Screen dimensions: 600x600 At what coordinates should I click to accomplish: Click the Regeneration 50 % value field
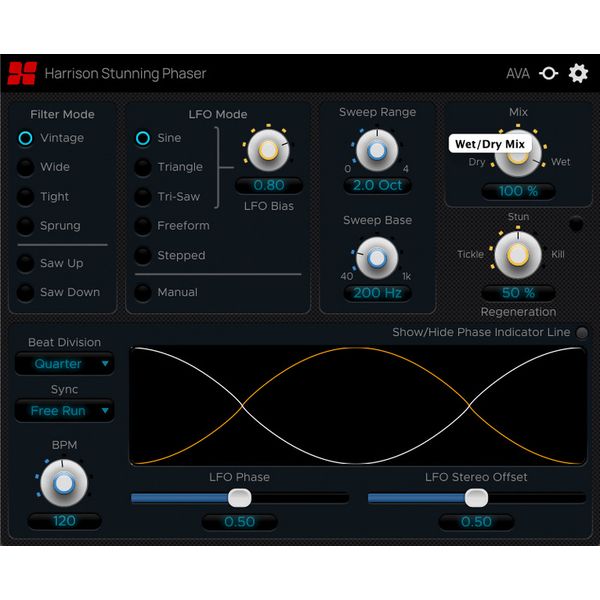(518, 293)
